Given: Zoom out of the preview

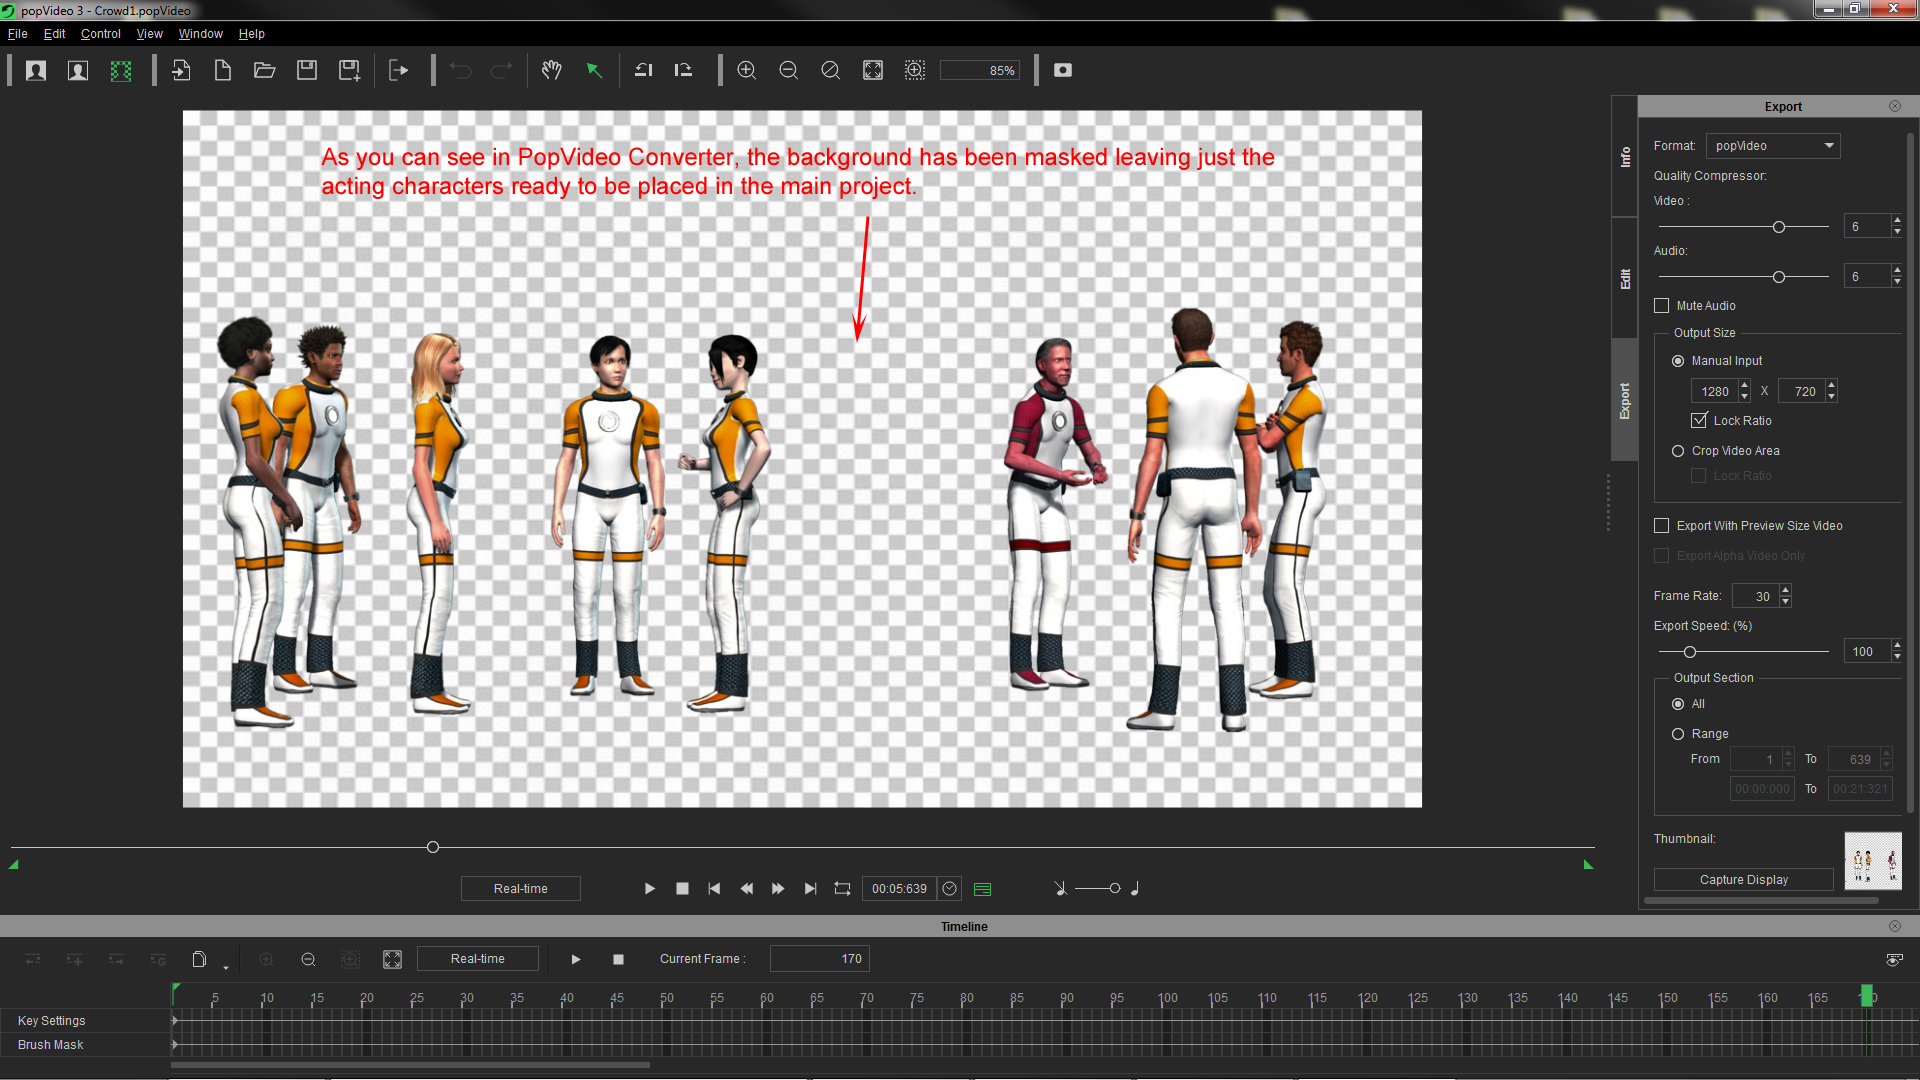Looking at the screenshot, I should (x=789, y=70).
